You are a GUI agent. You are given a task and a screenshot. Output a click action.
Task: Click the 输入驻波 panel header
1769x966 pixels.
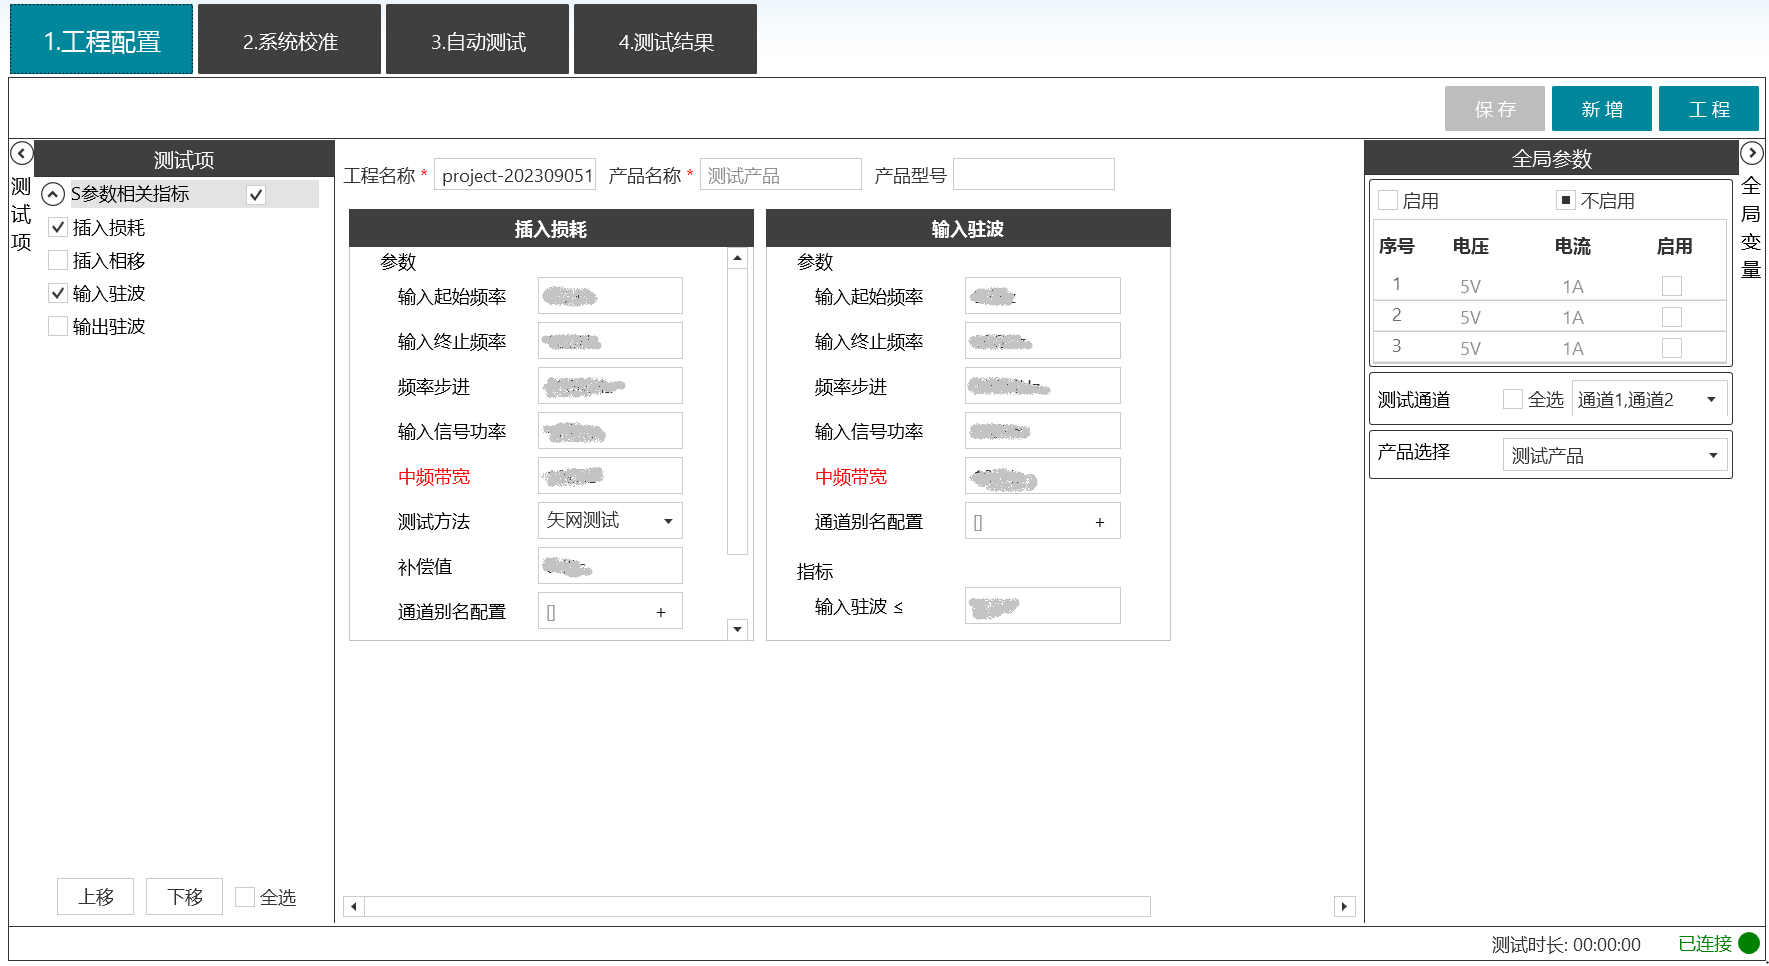967,229
